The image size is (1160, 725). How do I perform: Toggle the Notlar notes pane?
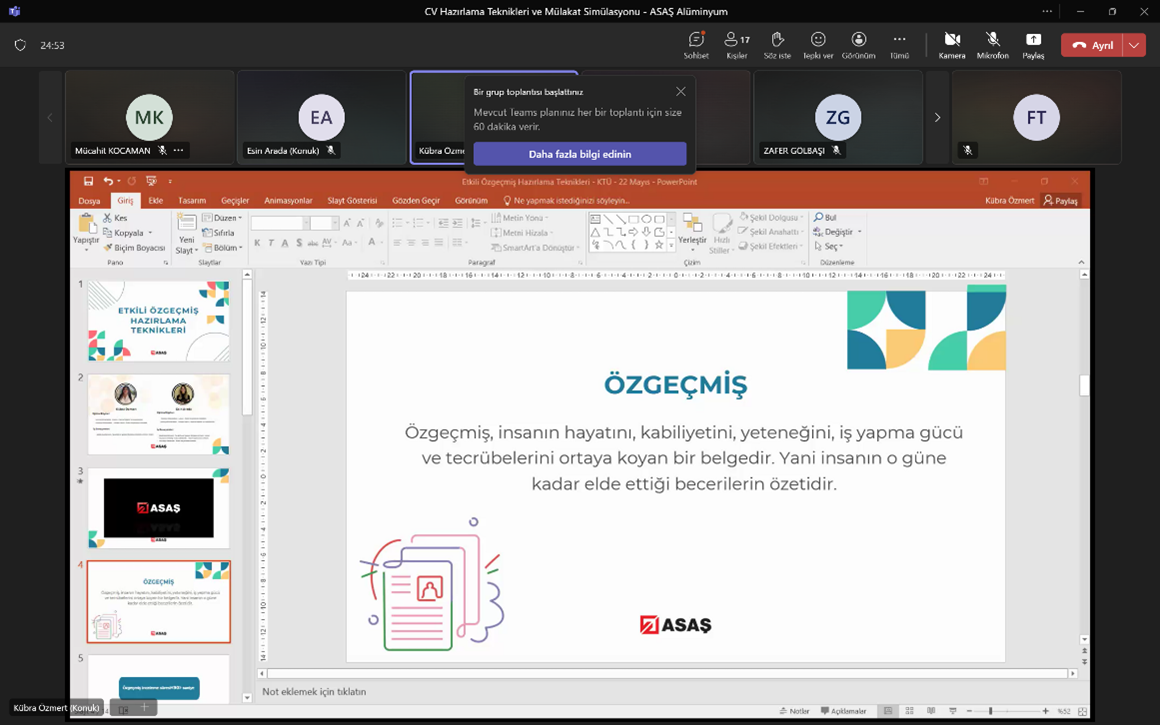point(795,711)
